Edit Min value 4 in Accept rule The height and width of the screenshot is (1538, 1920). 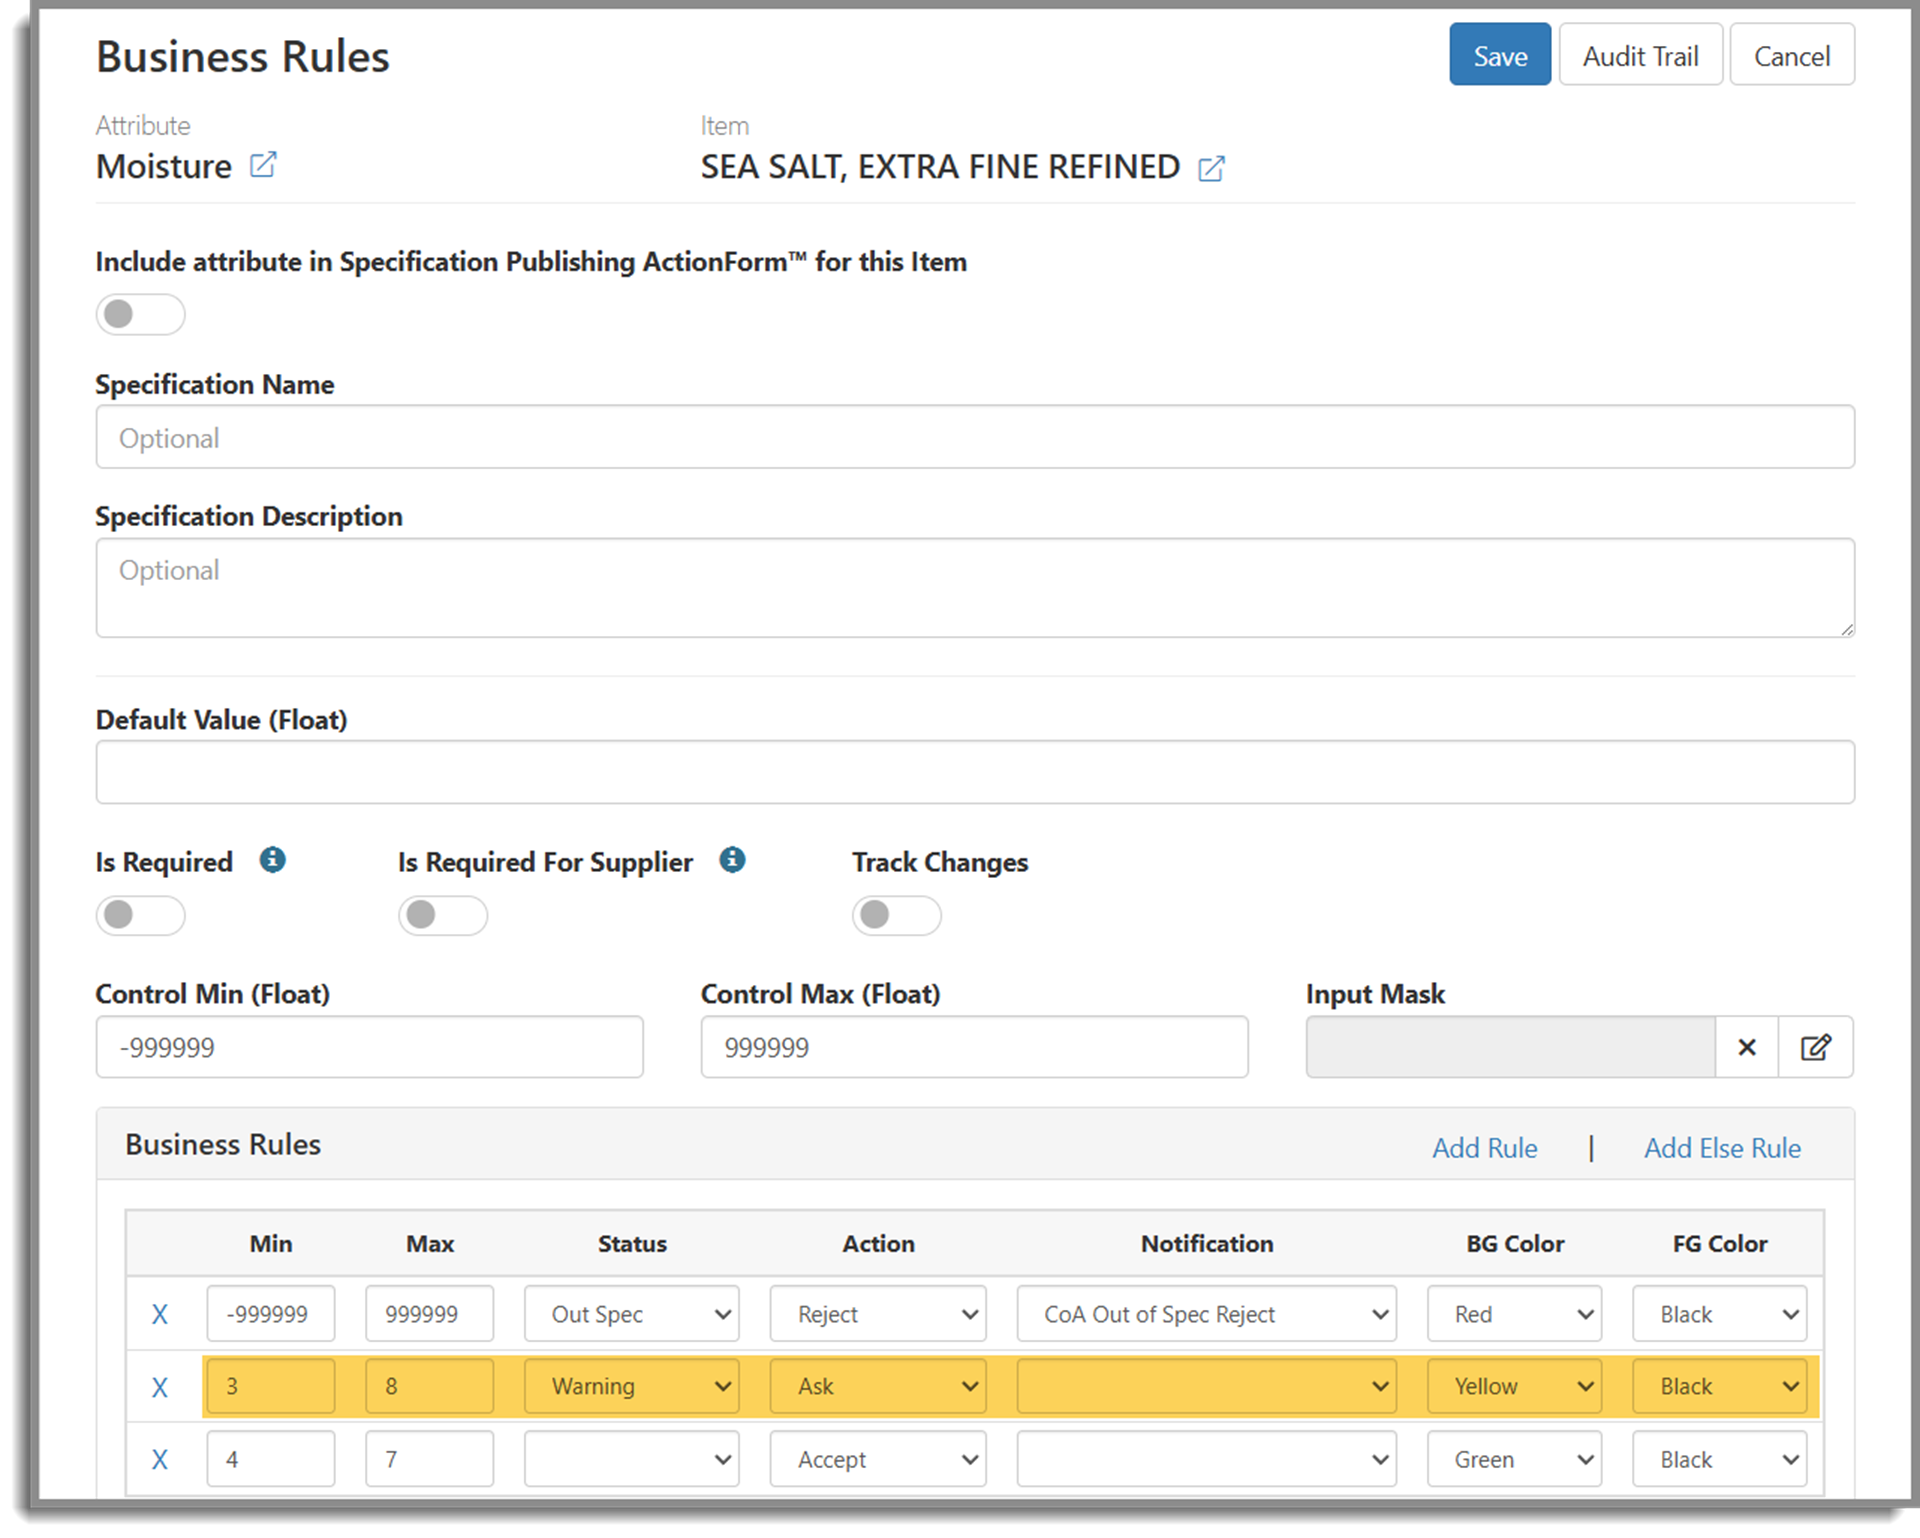point(271,1459)
